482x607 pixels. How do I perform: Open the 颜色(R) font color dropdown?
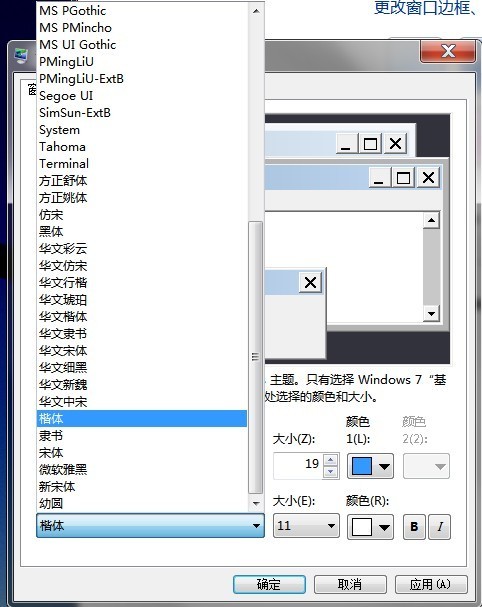(371, 526)
